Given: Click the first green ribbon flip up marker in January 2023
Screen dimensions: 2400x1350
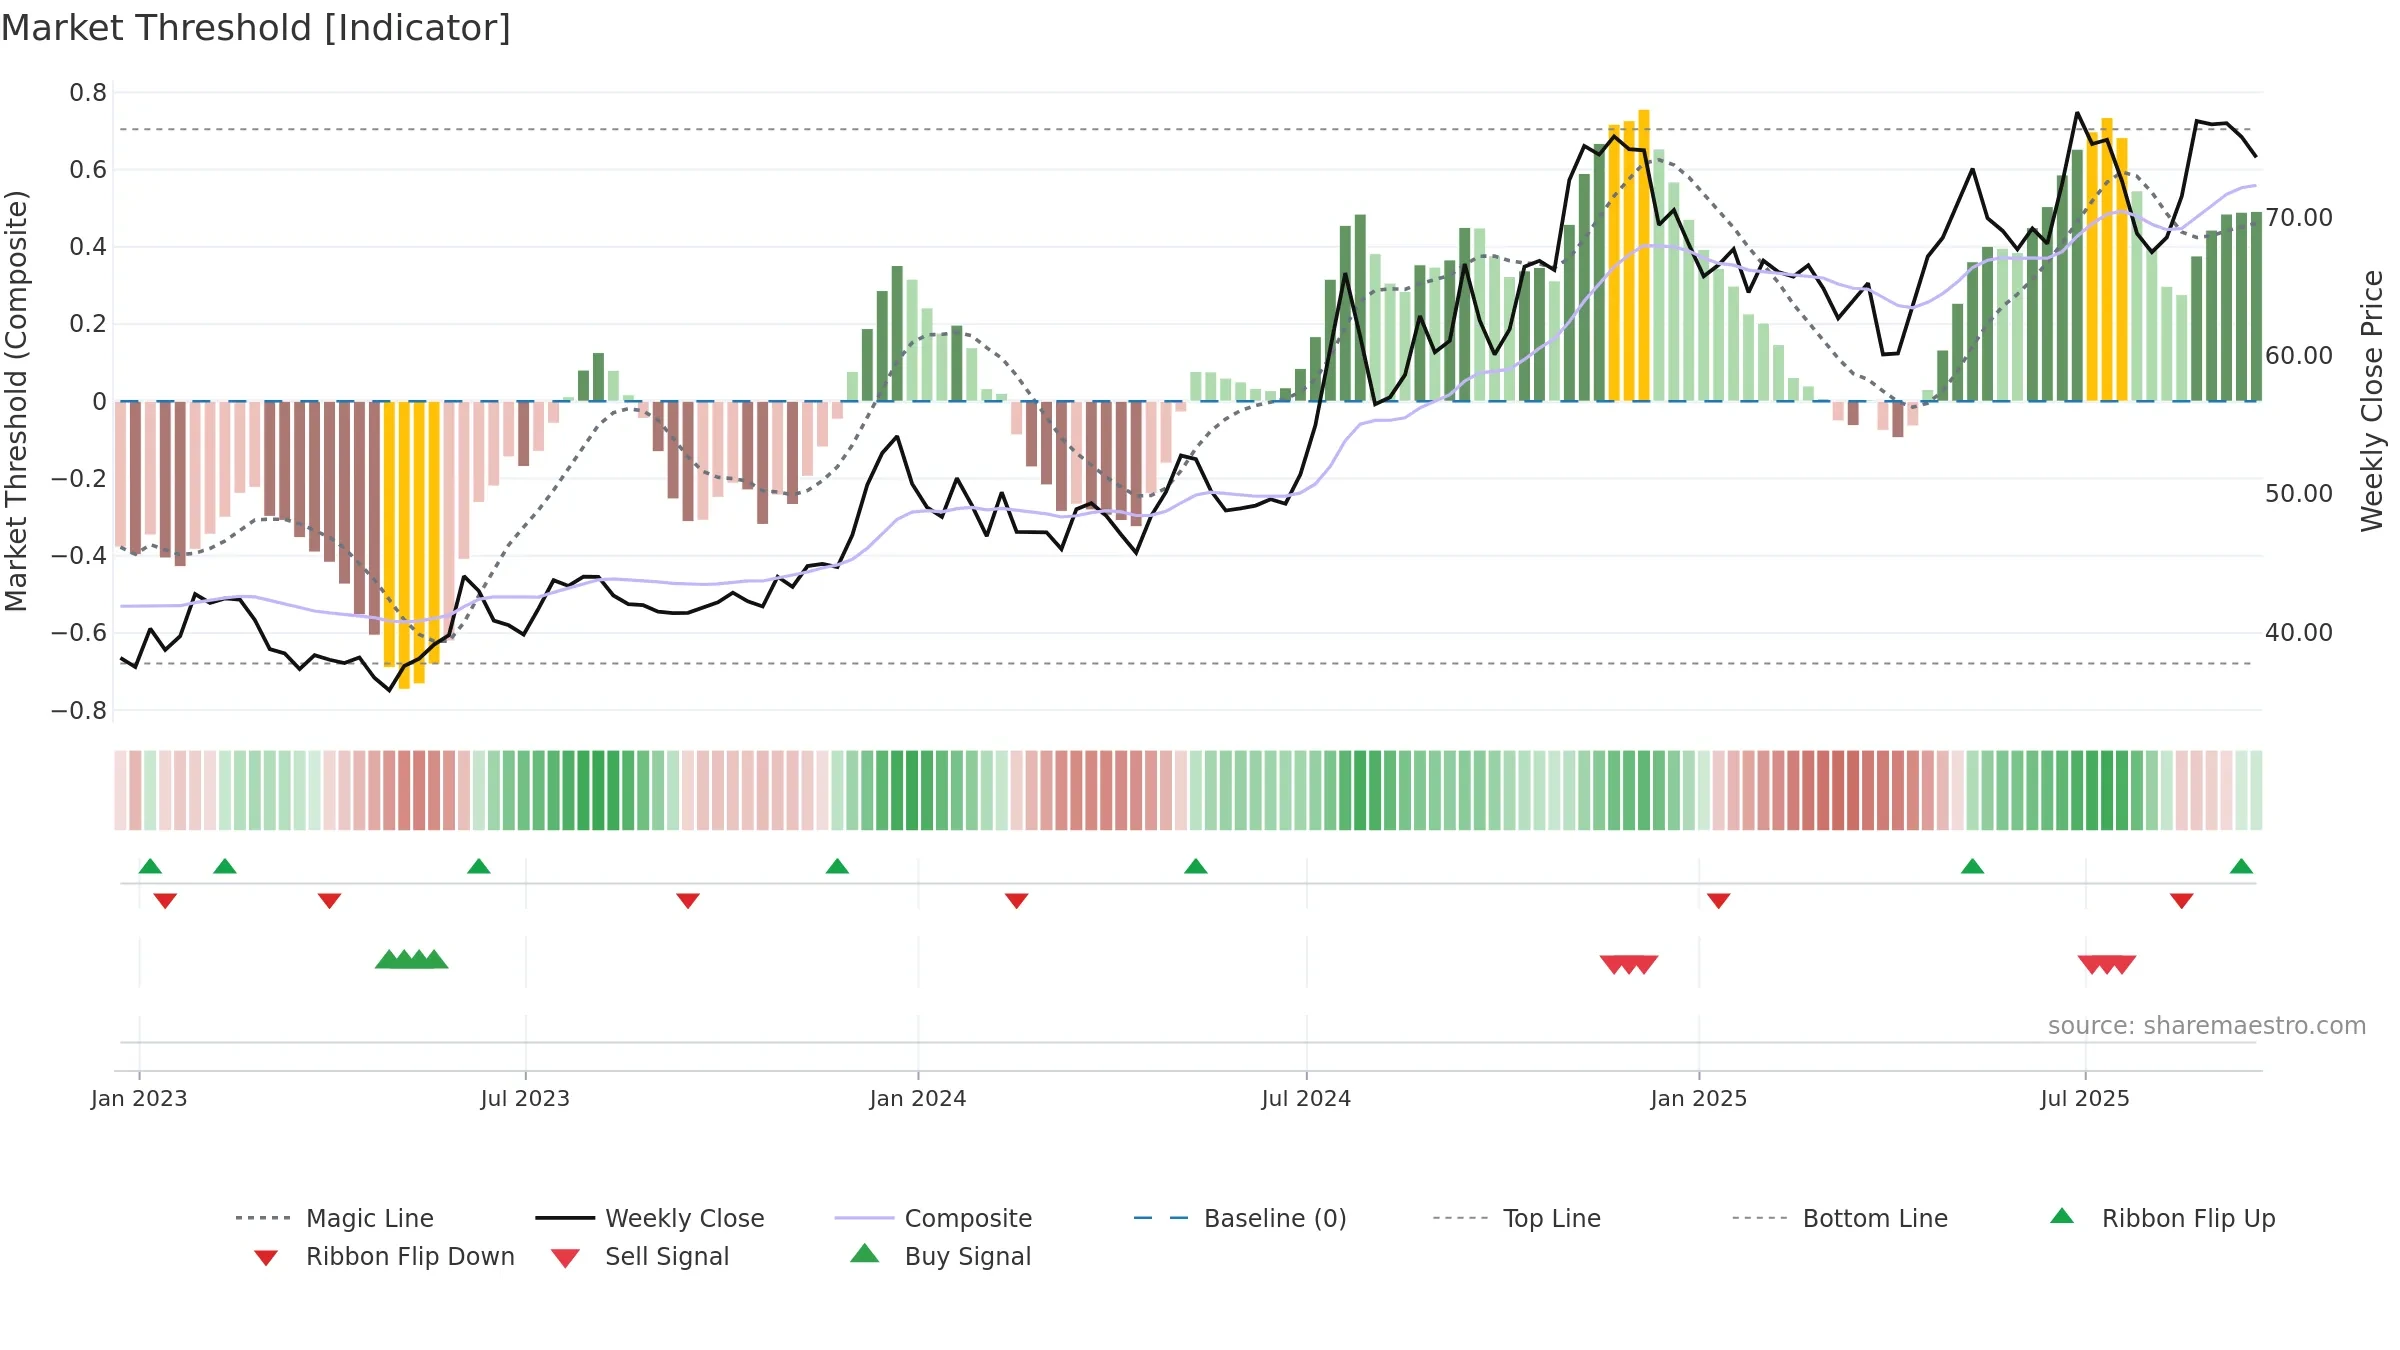Looking at the screenshot, I should pyautogui.click(x=150, y=866).
